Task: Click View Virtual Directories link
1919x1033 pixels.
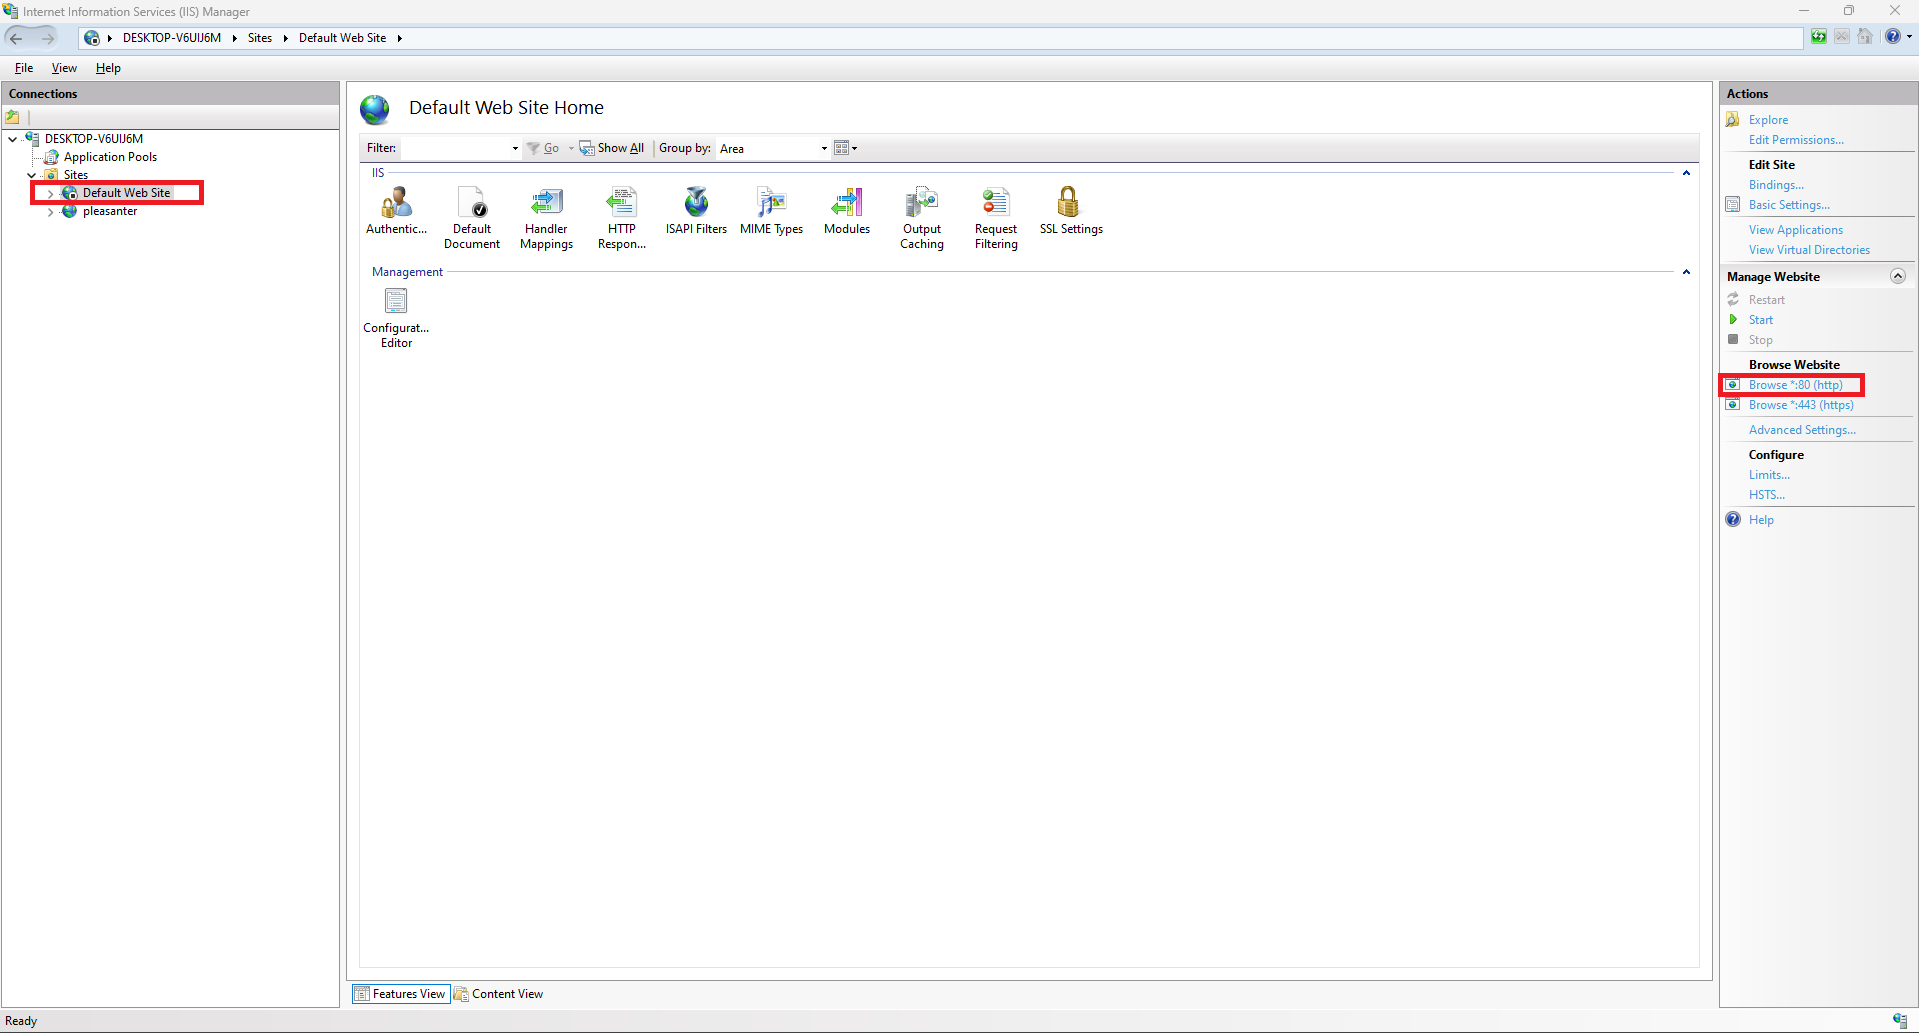Action: 1809,250
